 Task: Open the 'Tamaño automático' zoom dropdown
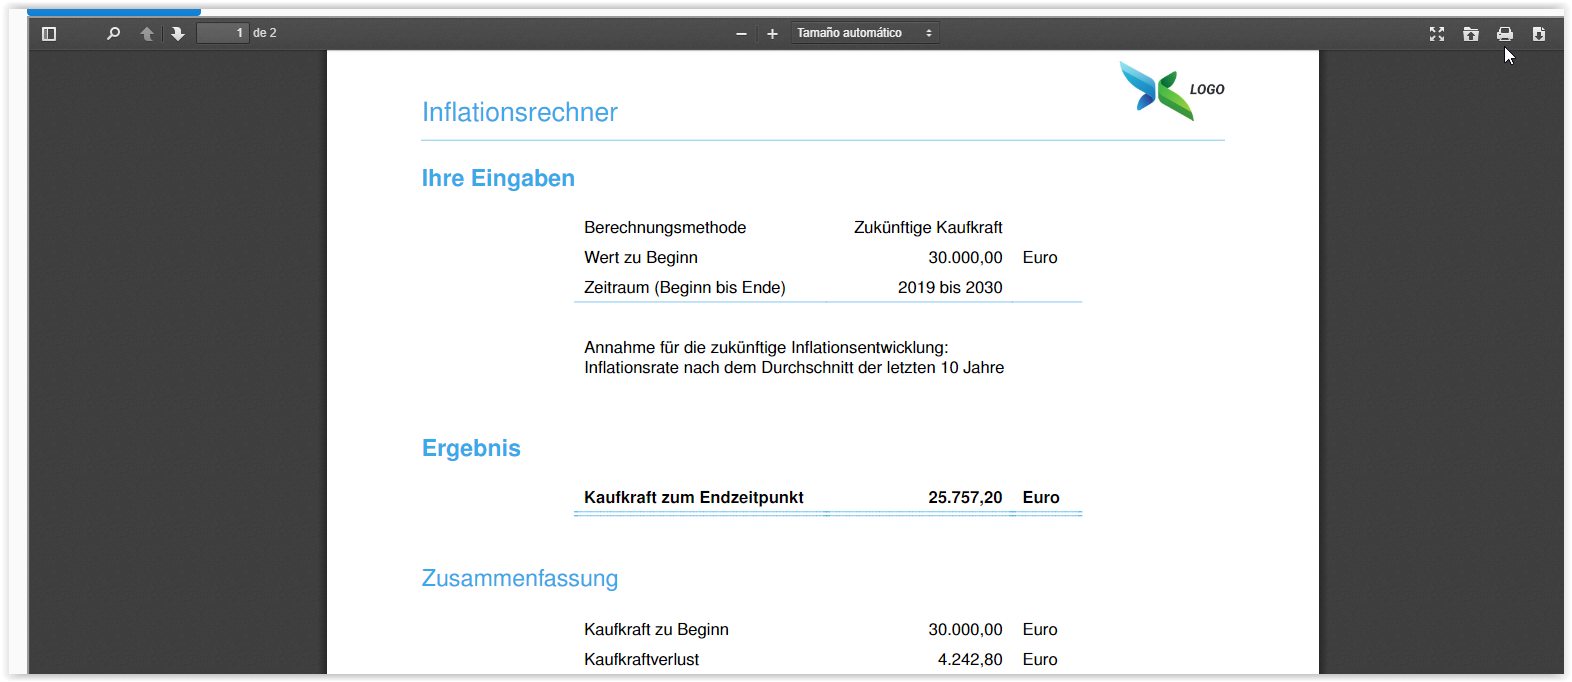point(864,34)
